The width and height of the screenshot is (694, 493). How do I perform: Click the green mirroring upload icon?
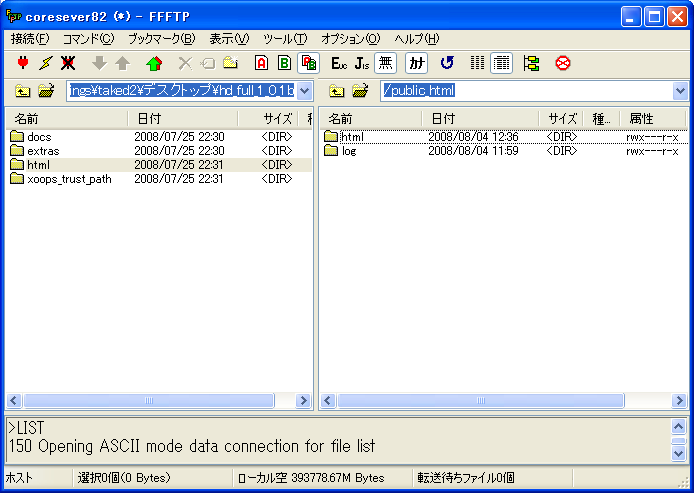tap(153, 63)
